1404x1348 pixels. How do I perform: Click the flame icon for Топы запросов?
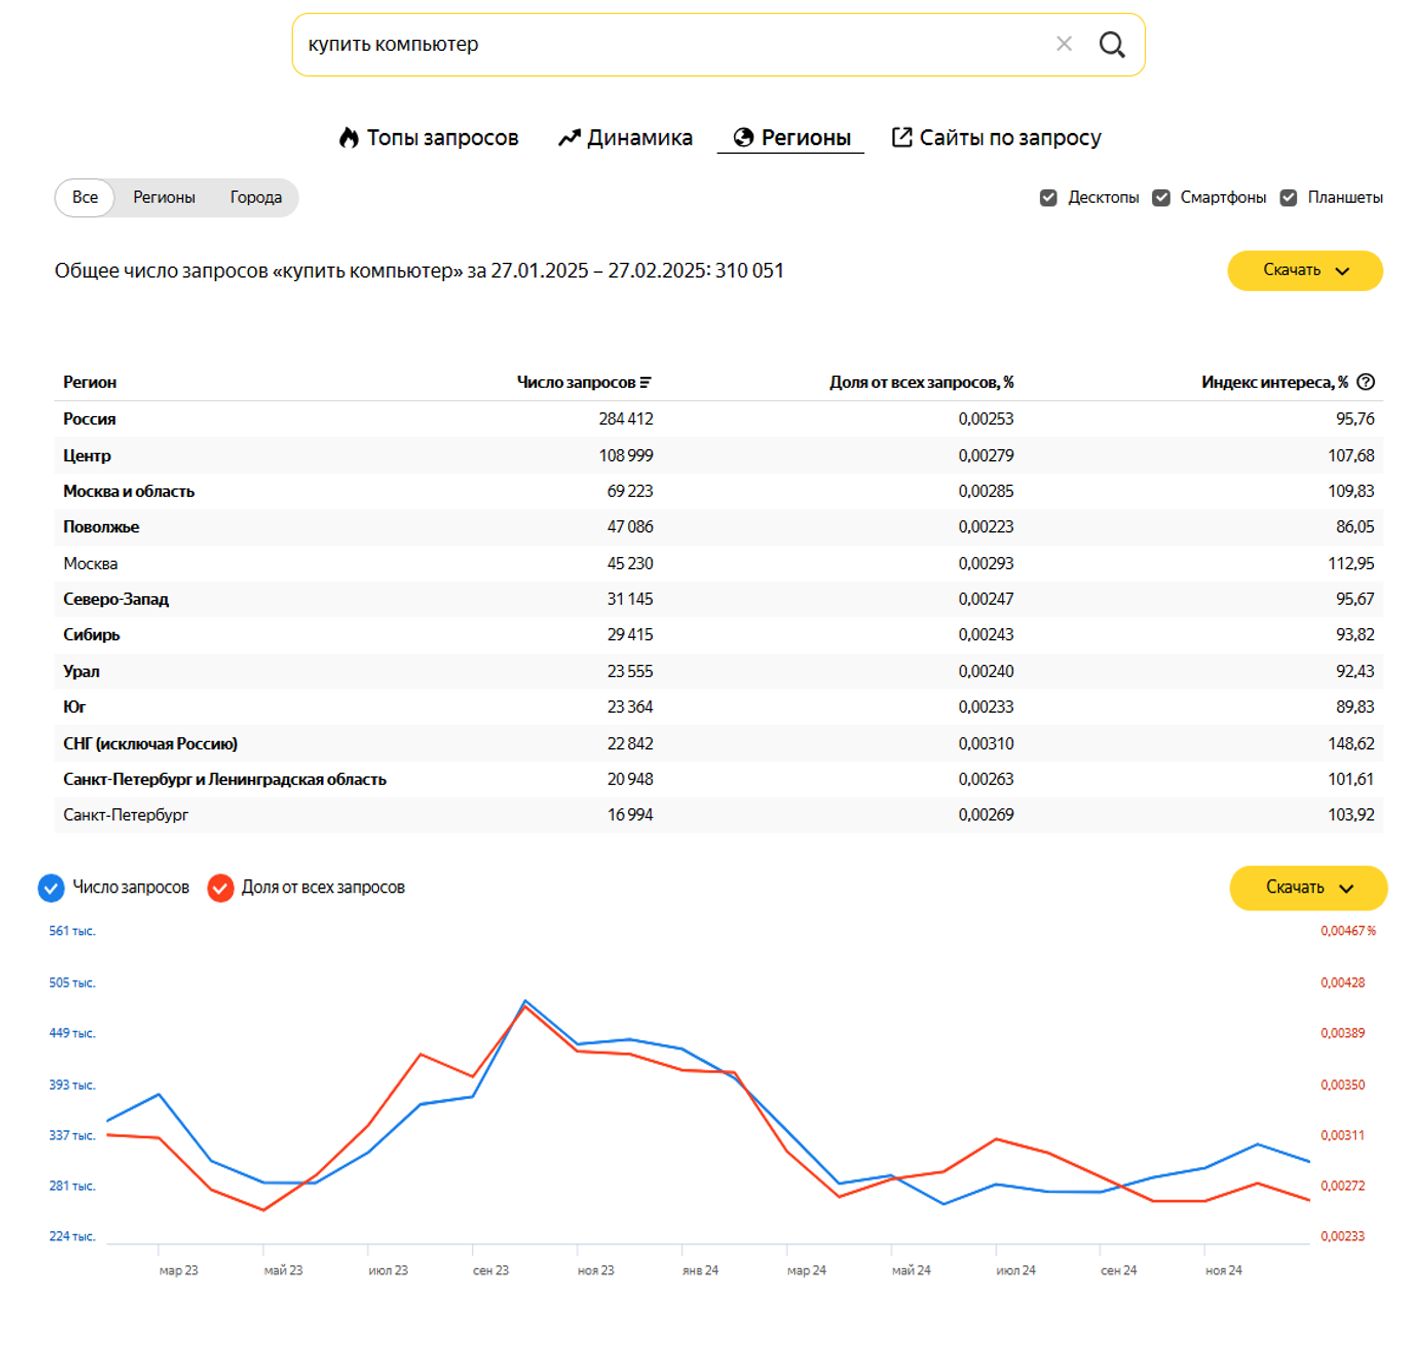pos(348,138)
